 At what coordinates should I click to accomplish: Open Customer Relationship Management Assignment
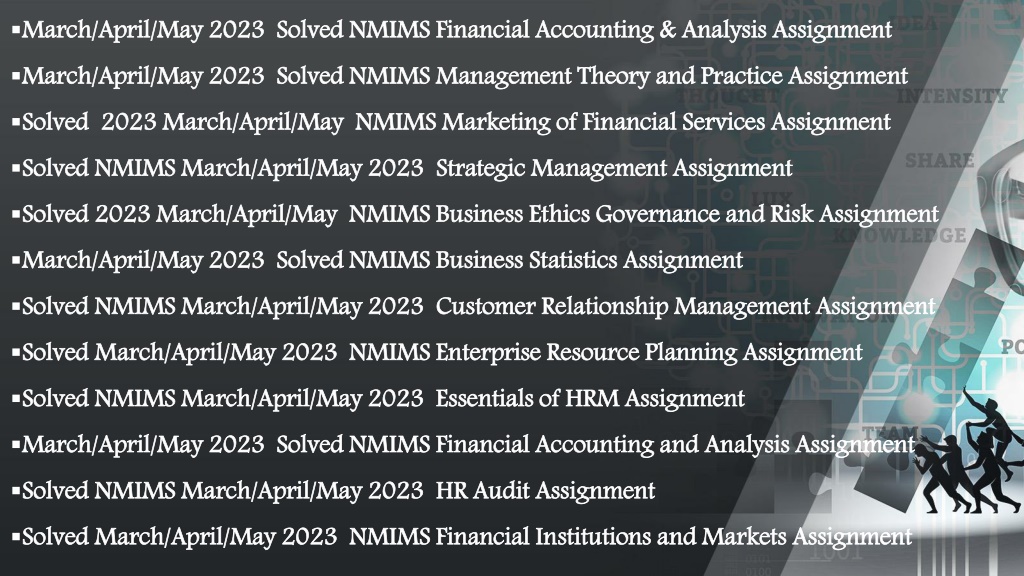[474, 306]
